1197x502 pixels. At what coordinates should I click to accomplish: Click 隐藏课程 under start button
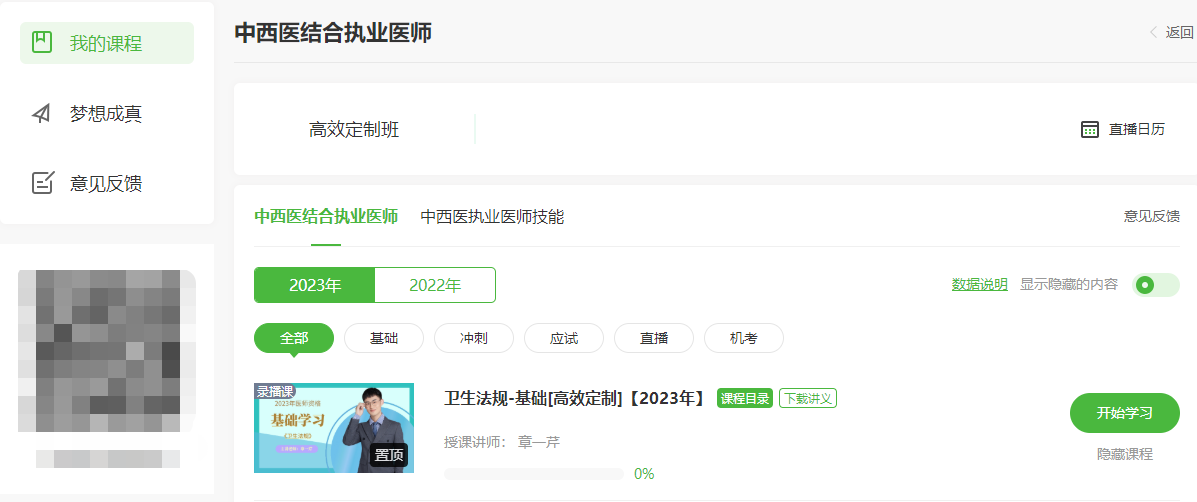[1124, 454]
